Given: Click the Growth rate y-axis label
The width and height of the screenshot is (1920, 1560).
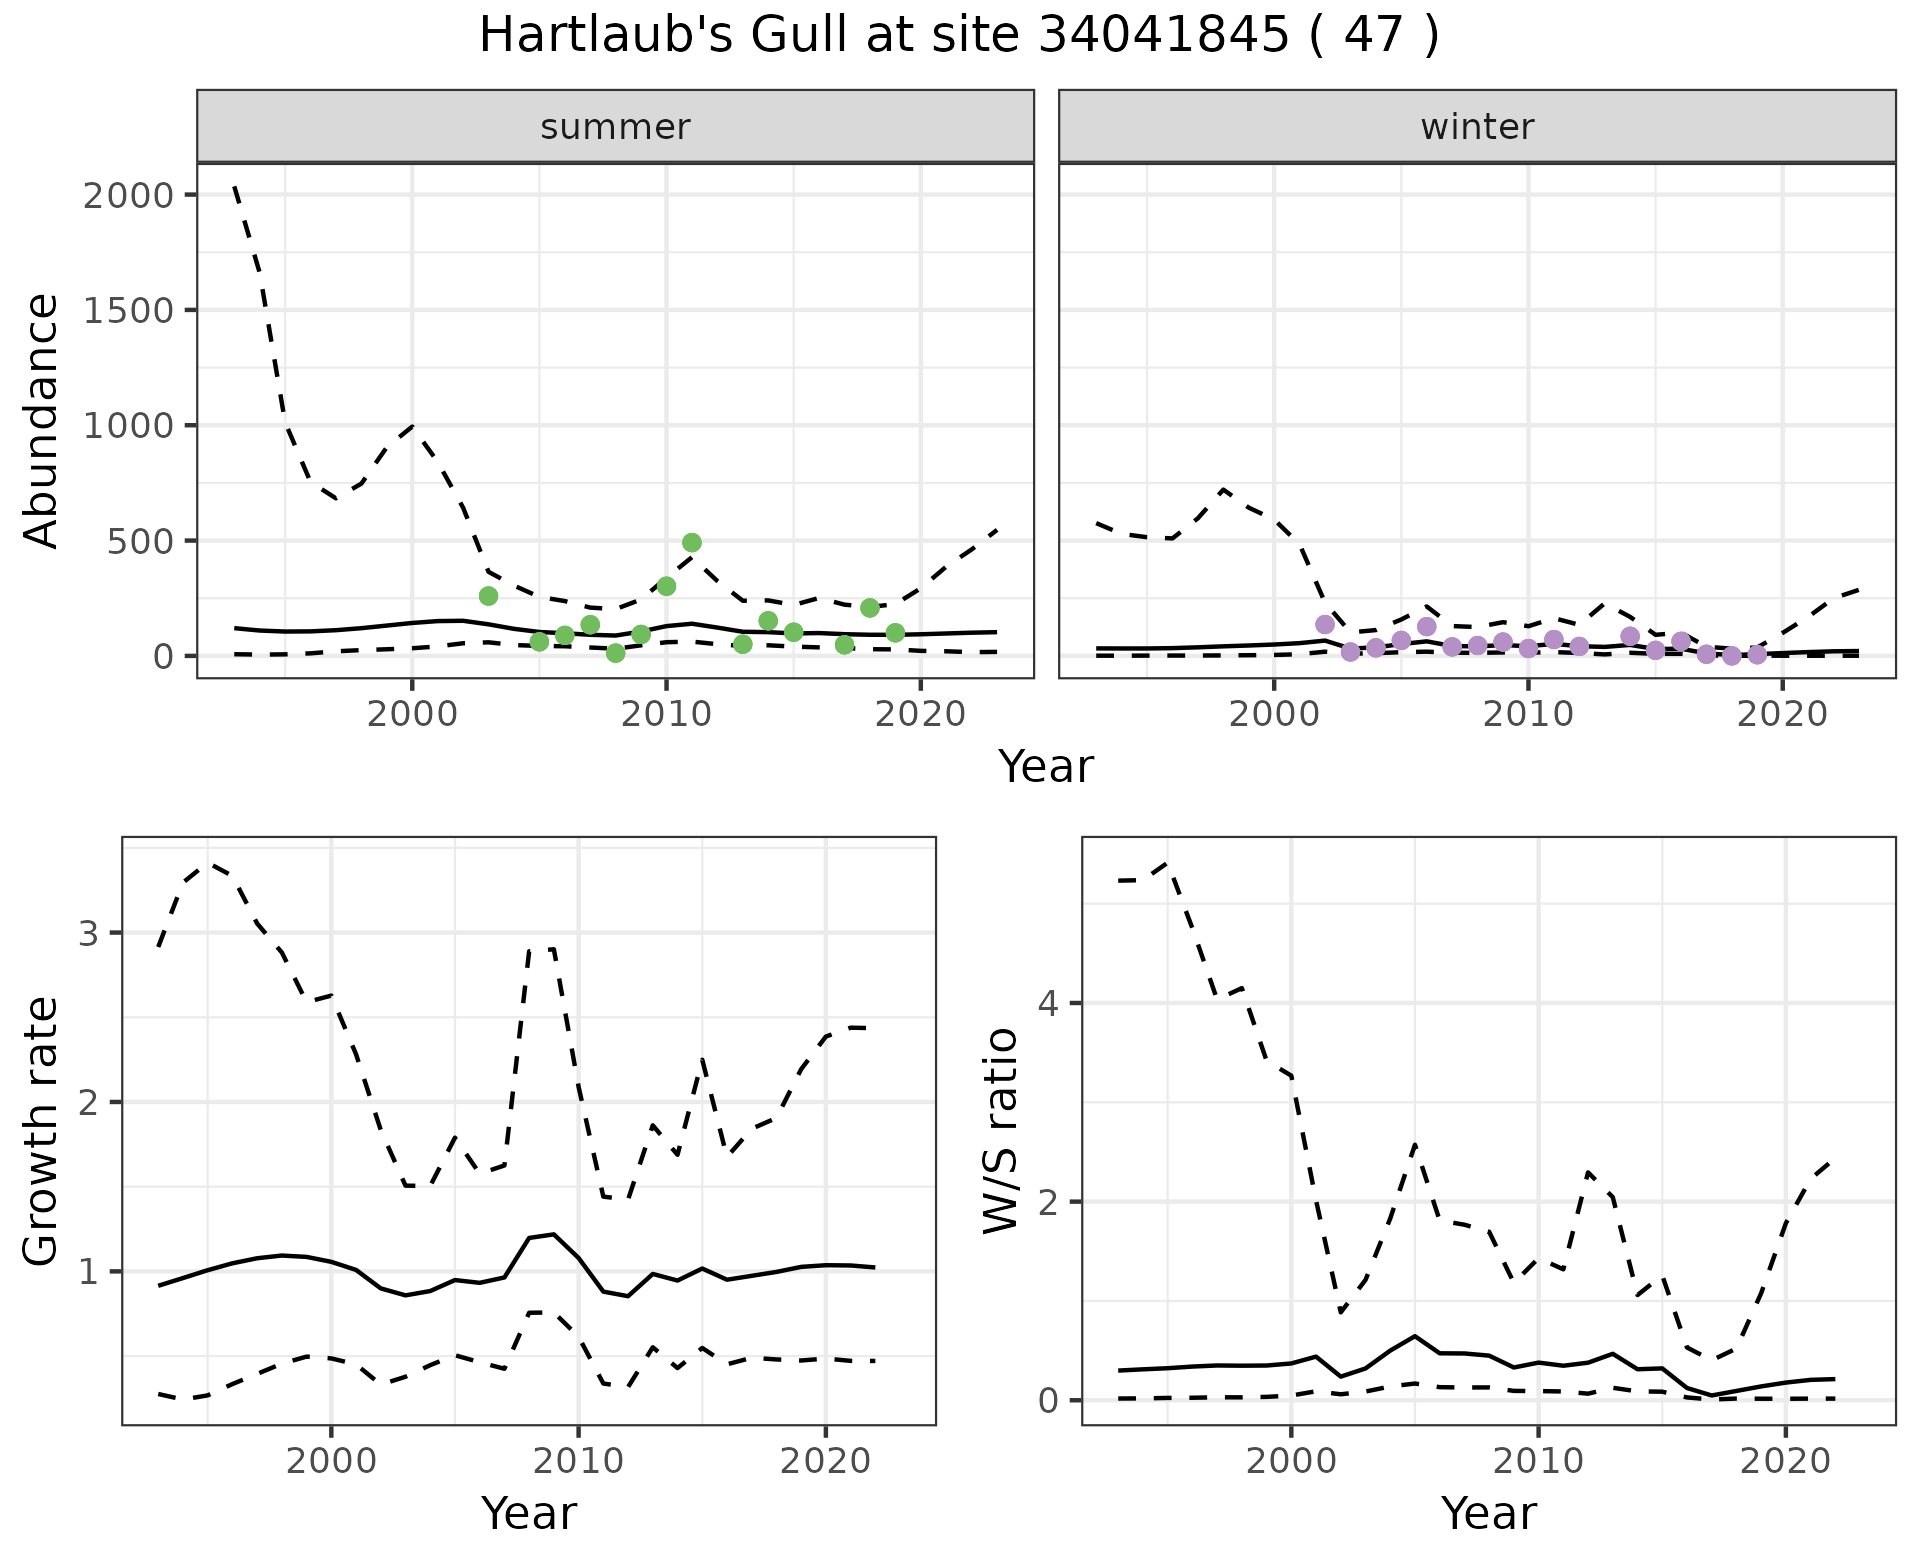Looking at the screenshot, I should [41, 1131].
